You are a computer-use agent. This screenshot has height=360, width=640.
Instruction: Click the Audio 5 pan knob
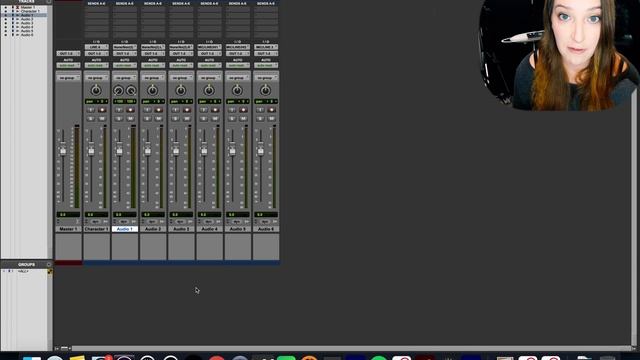click(237, 90)
